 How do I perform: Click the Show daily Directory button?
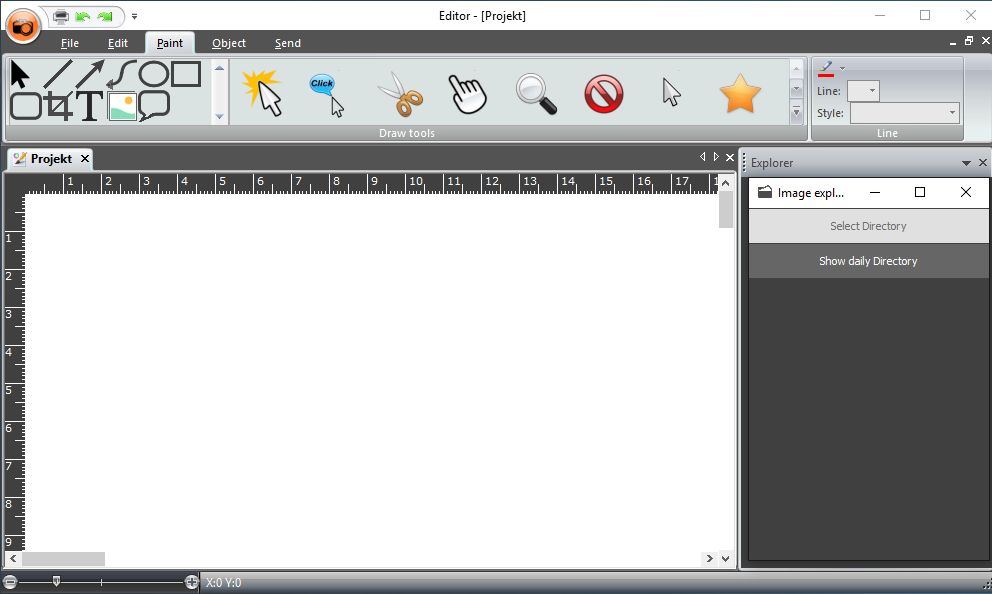(x=868, y=261)
